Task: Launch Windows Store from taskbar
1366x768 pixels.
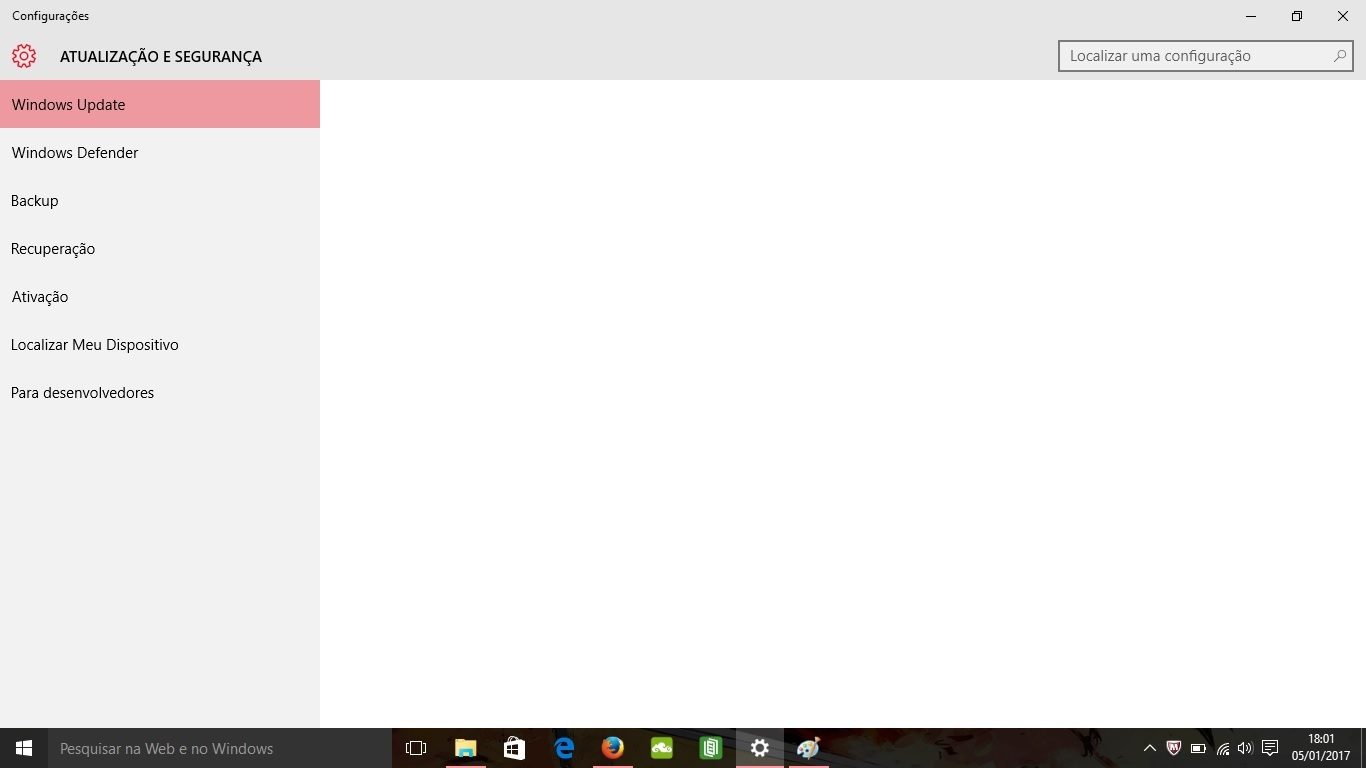Action: 515,748
